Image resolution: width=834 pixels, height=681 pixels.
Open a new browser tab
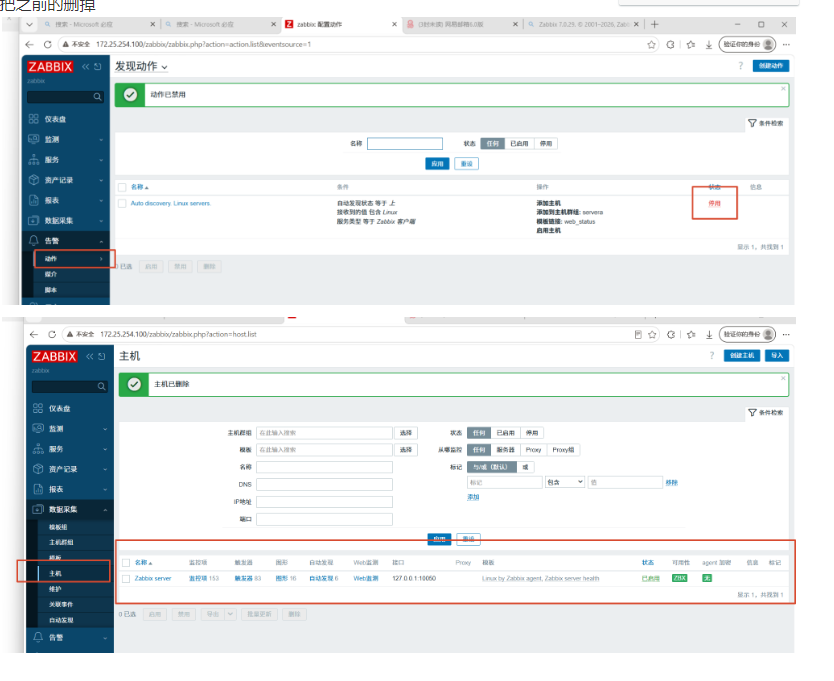point(655,24)
